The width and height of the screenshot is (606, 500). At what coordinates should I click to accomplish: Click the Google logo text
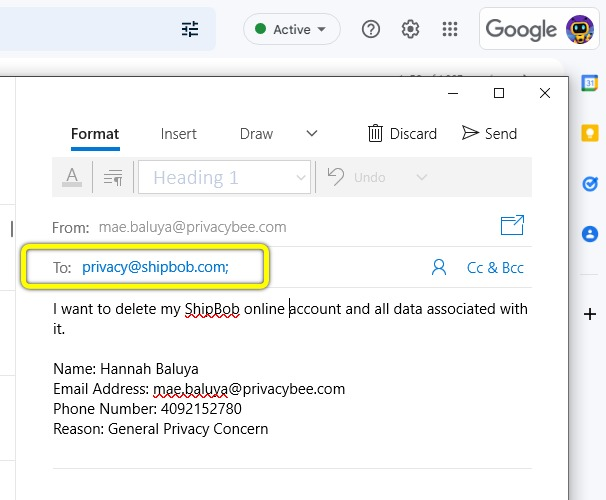(x=521, y=30)
